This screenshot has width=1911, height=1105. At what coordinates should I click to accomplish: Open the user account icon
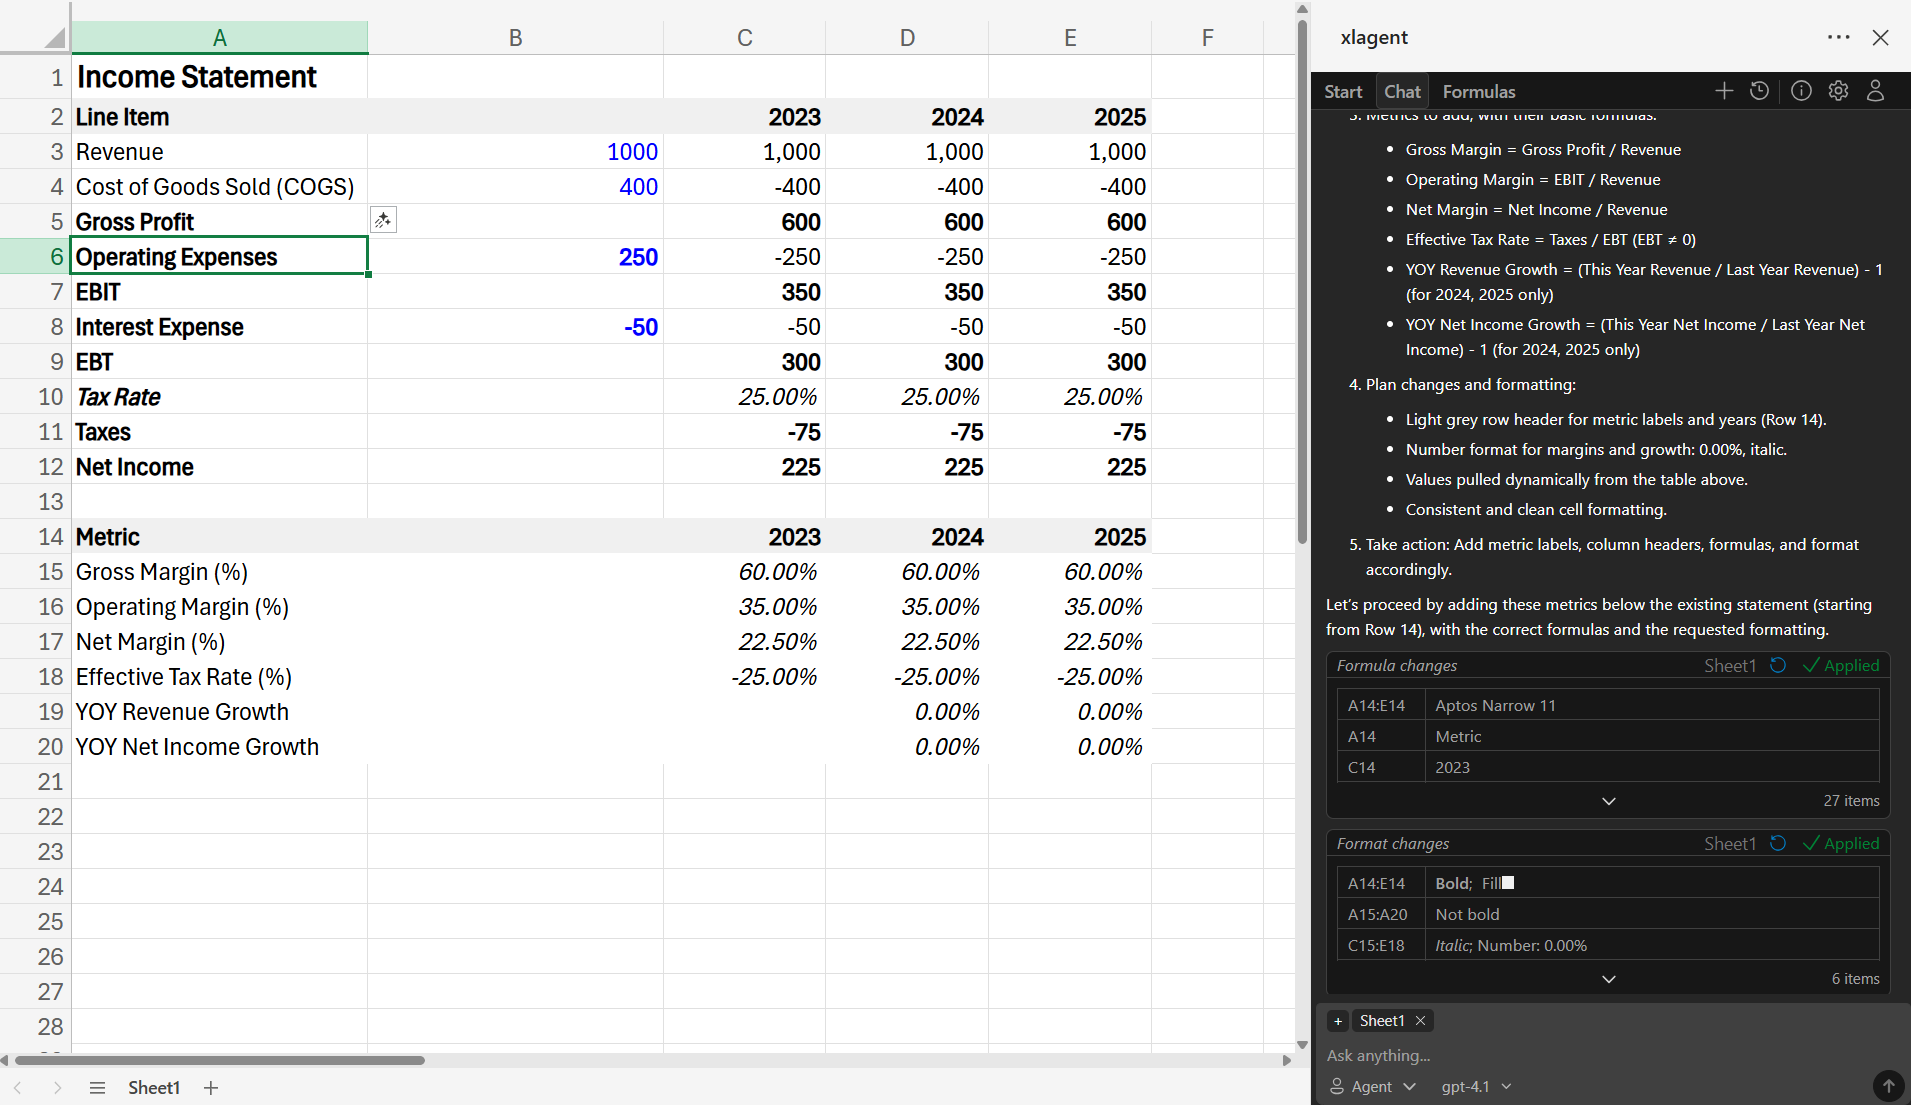[x=1876, y=91]
